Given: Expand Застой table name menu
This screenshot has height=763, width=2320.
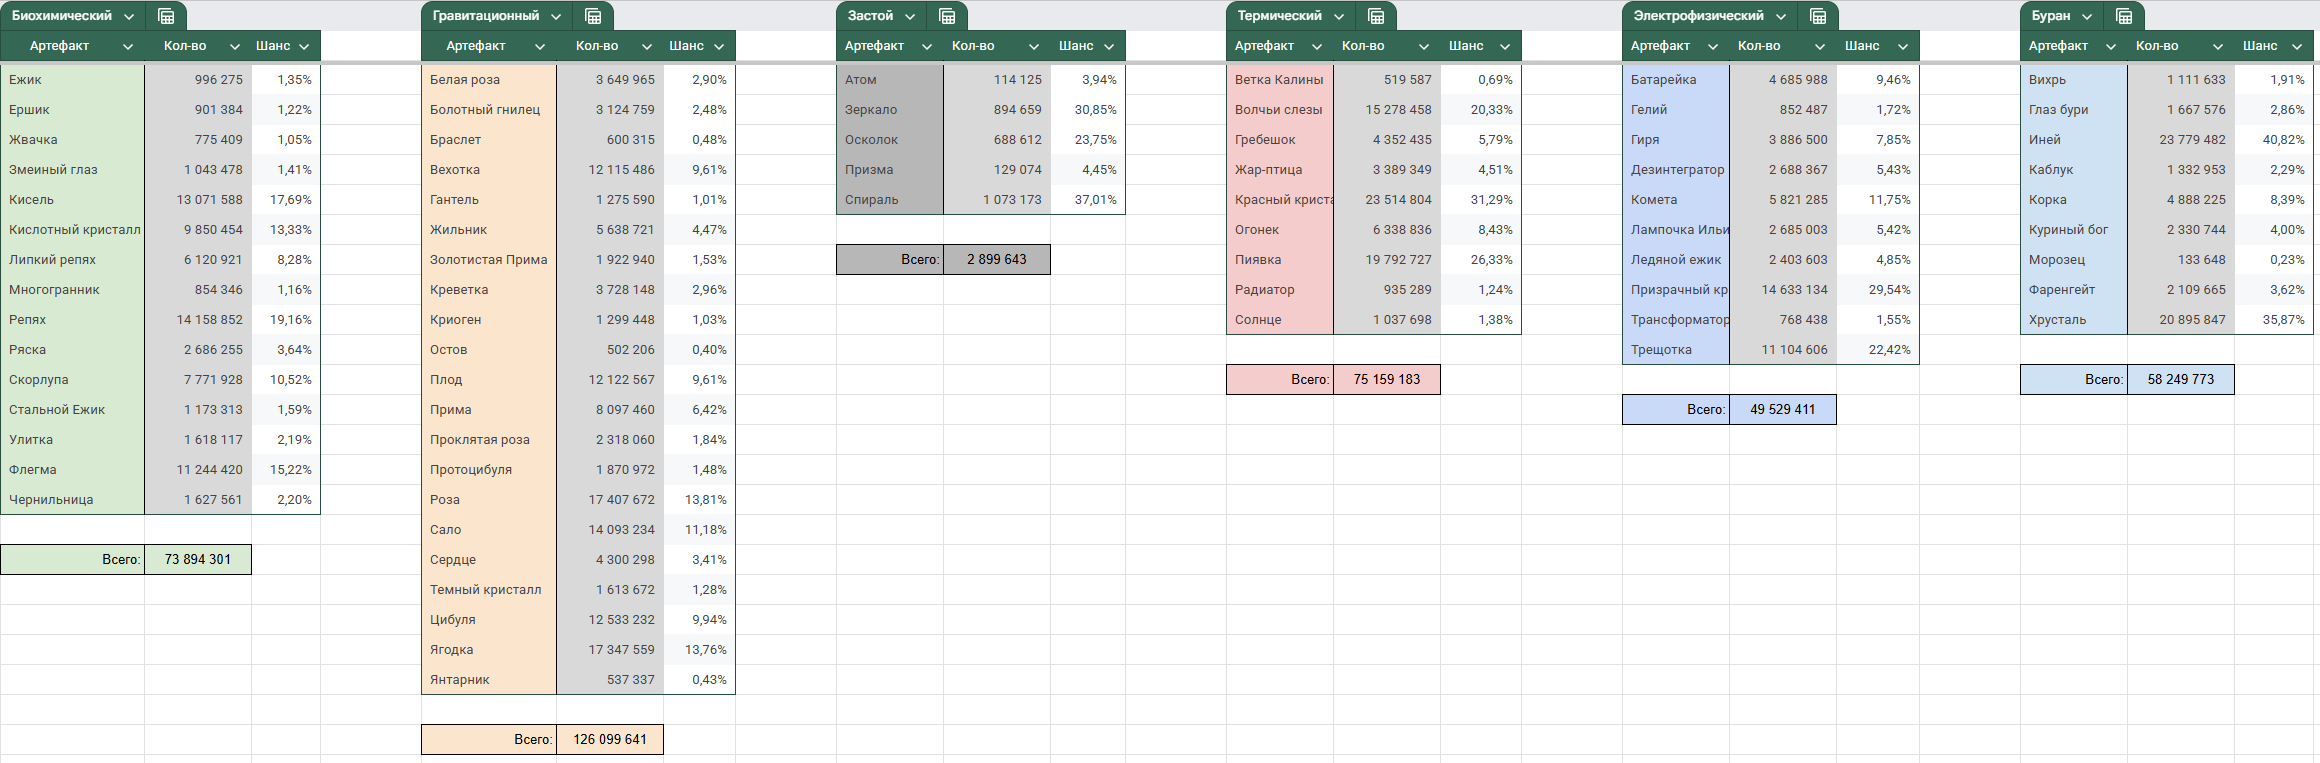Looking at the screenshot, I should 910,16.
